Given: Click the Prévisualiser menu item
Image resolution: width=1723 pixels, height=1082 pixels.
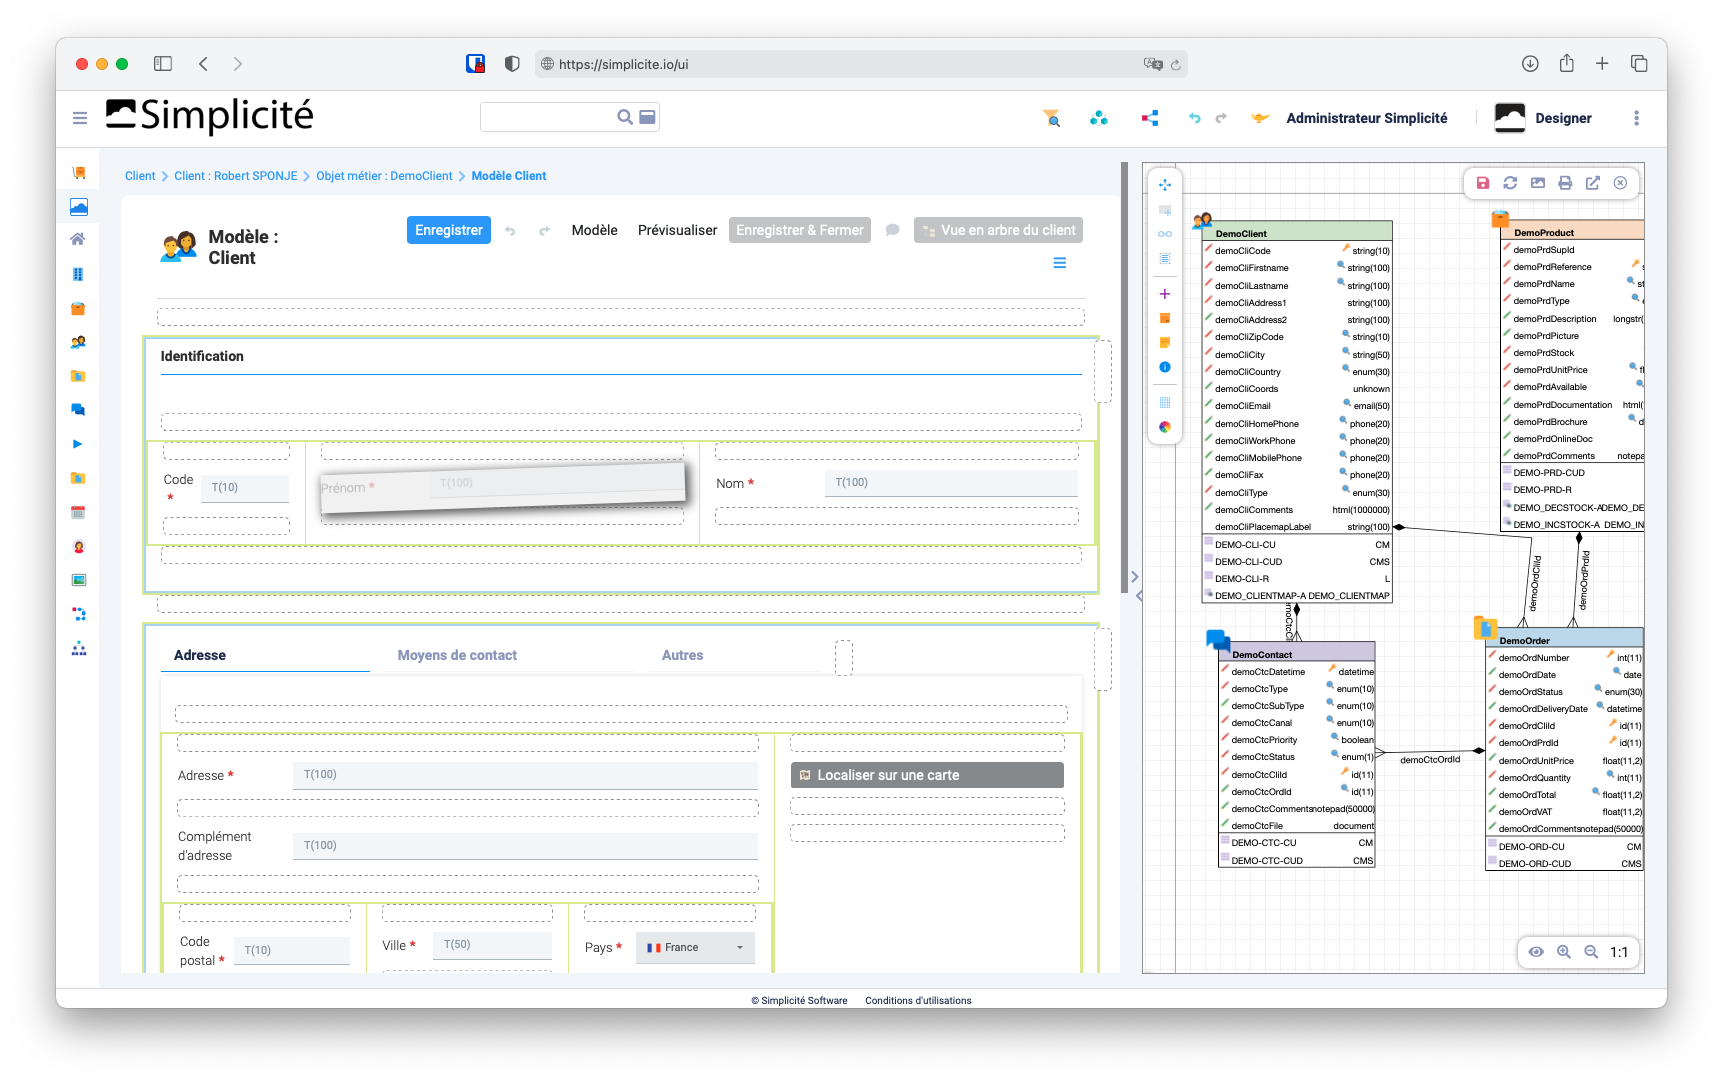Looking at the screenshot, I should [677, 230].
